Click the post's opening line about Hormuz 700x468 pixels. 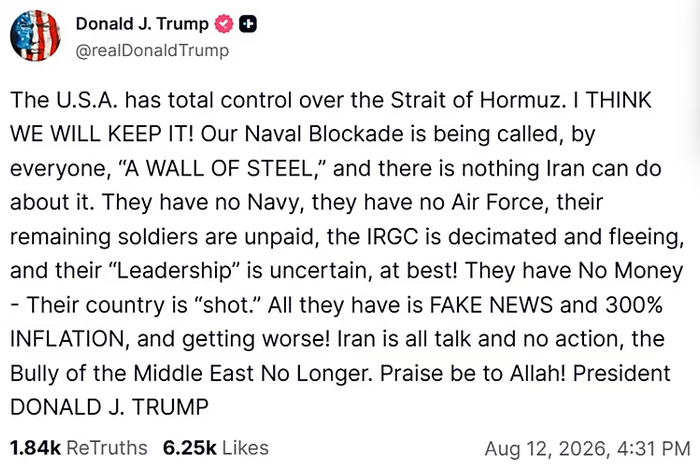(288, 100)
